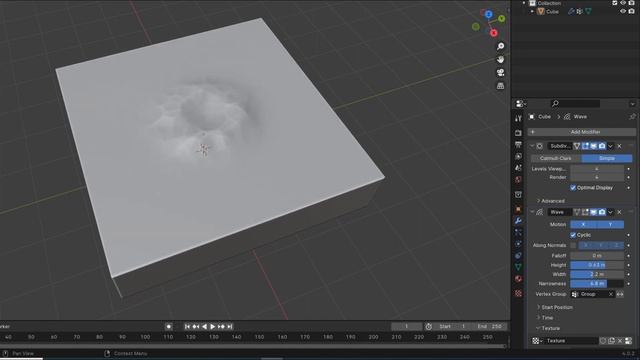Screen dimensions: 640x360
Task: Open Wave modifier extras dropdown arrow
Action: [611, 212]
